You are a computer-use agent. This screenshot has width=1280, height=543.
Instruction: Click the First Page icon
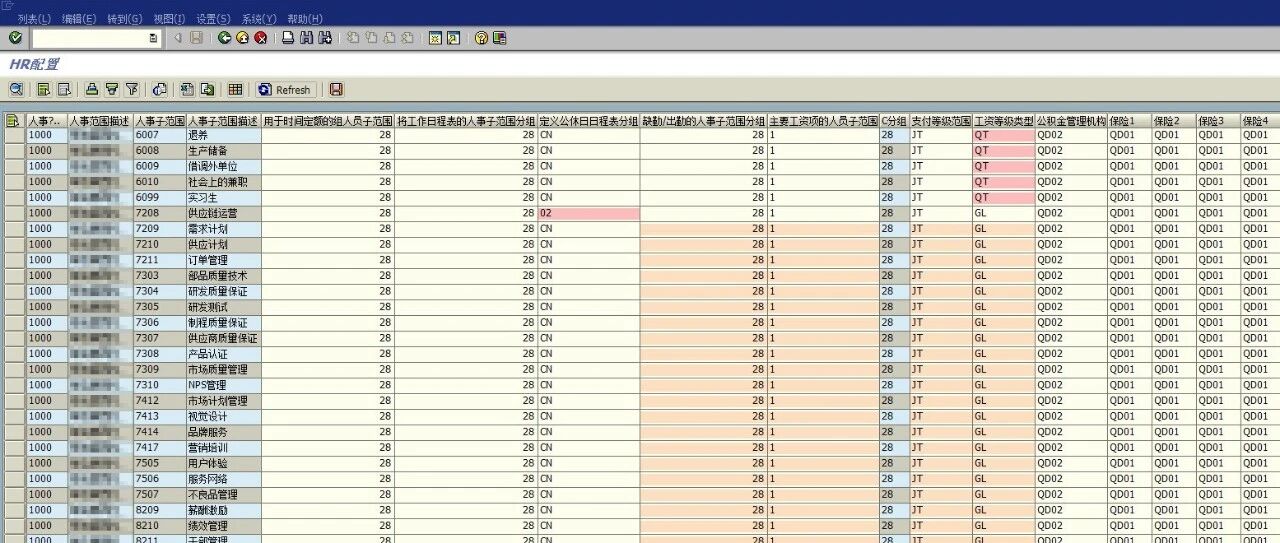tap(352, 38)
